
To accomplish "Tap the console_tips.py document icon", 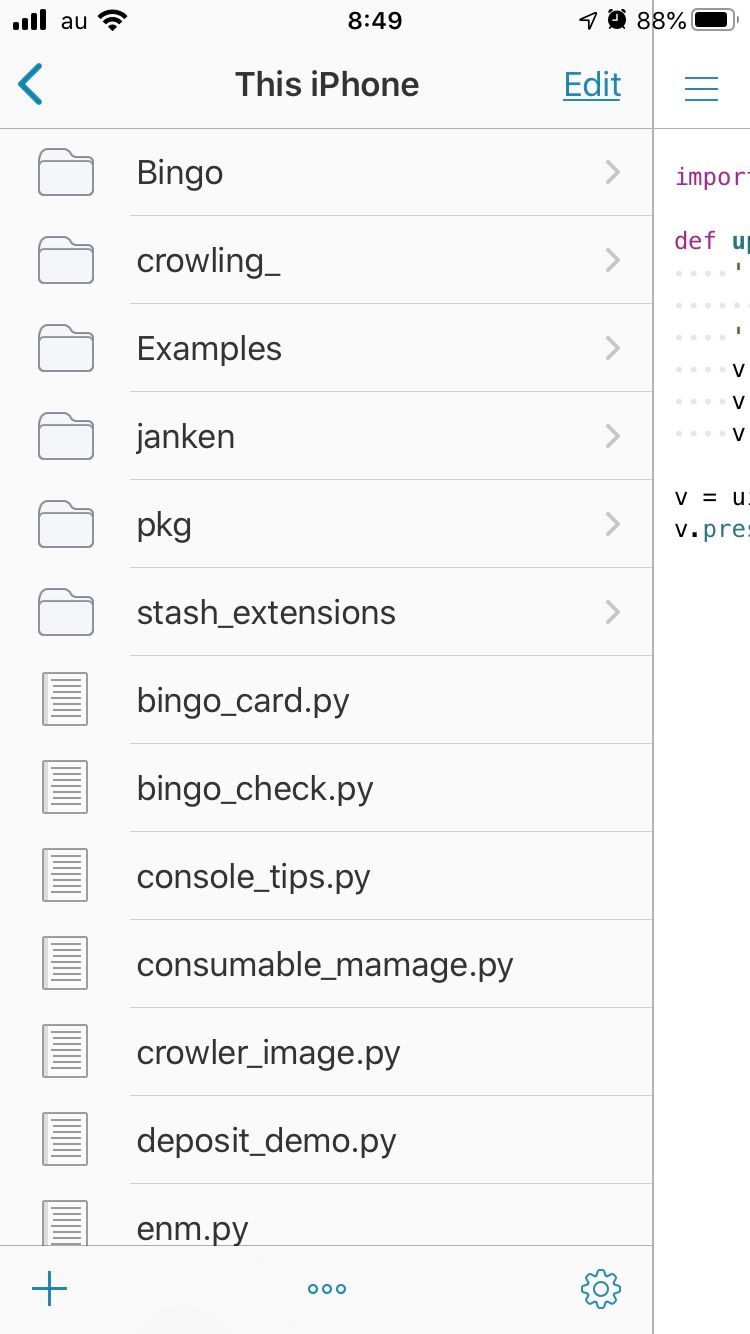I will click(x=66, y=876).
